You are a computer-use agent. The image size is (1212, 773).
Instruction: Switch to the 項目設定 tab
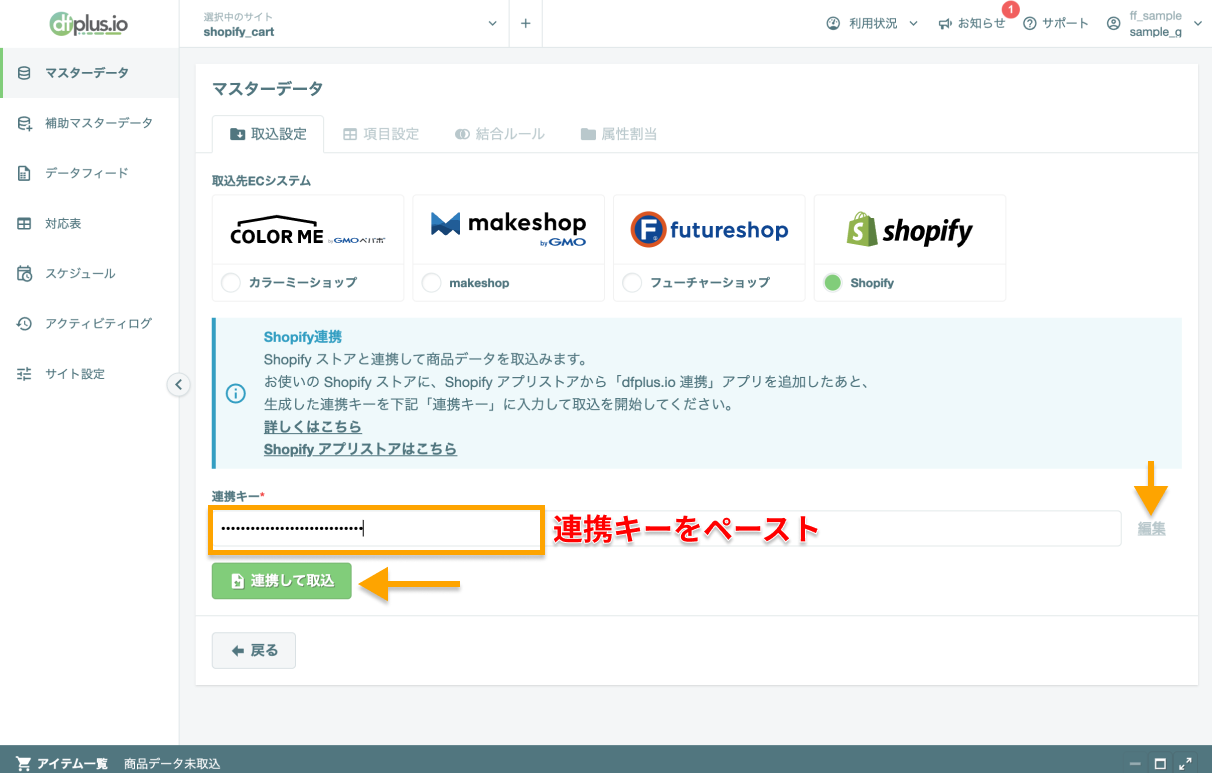(381, 134)
